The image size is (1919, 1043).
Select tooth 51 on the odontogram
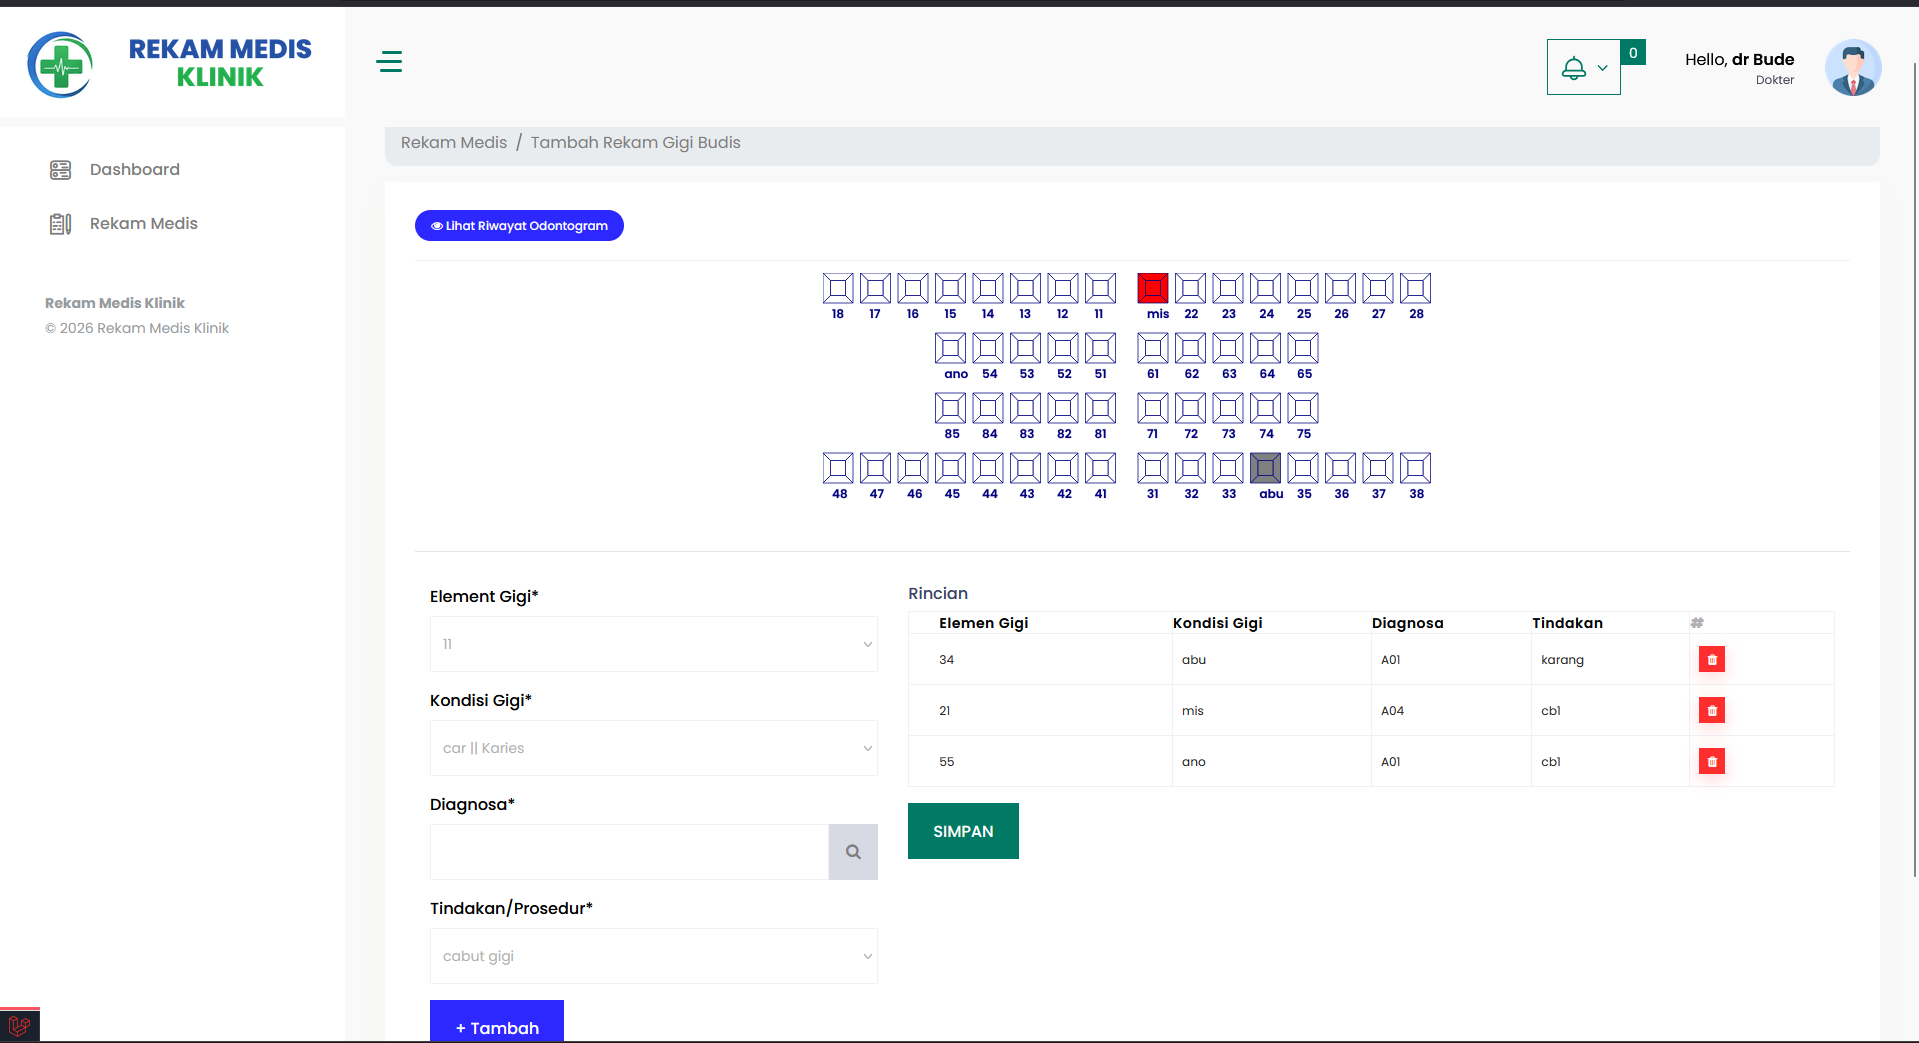pos(1100,348)
